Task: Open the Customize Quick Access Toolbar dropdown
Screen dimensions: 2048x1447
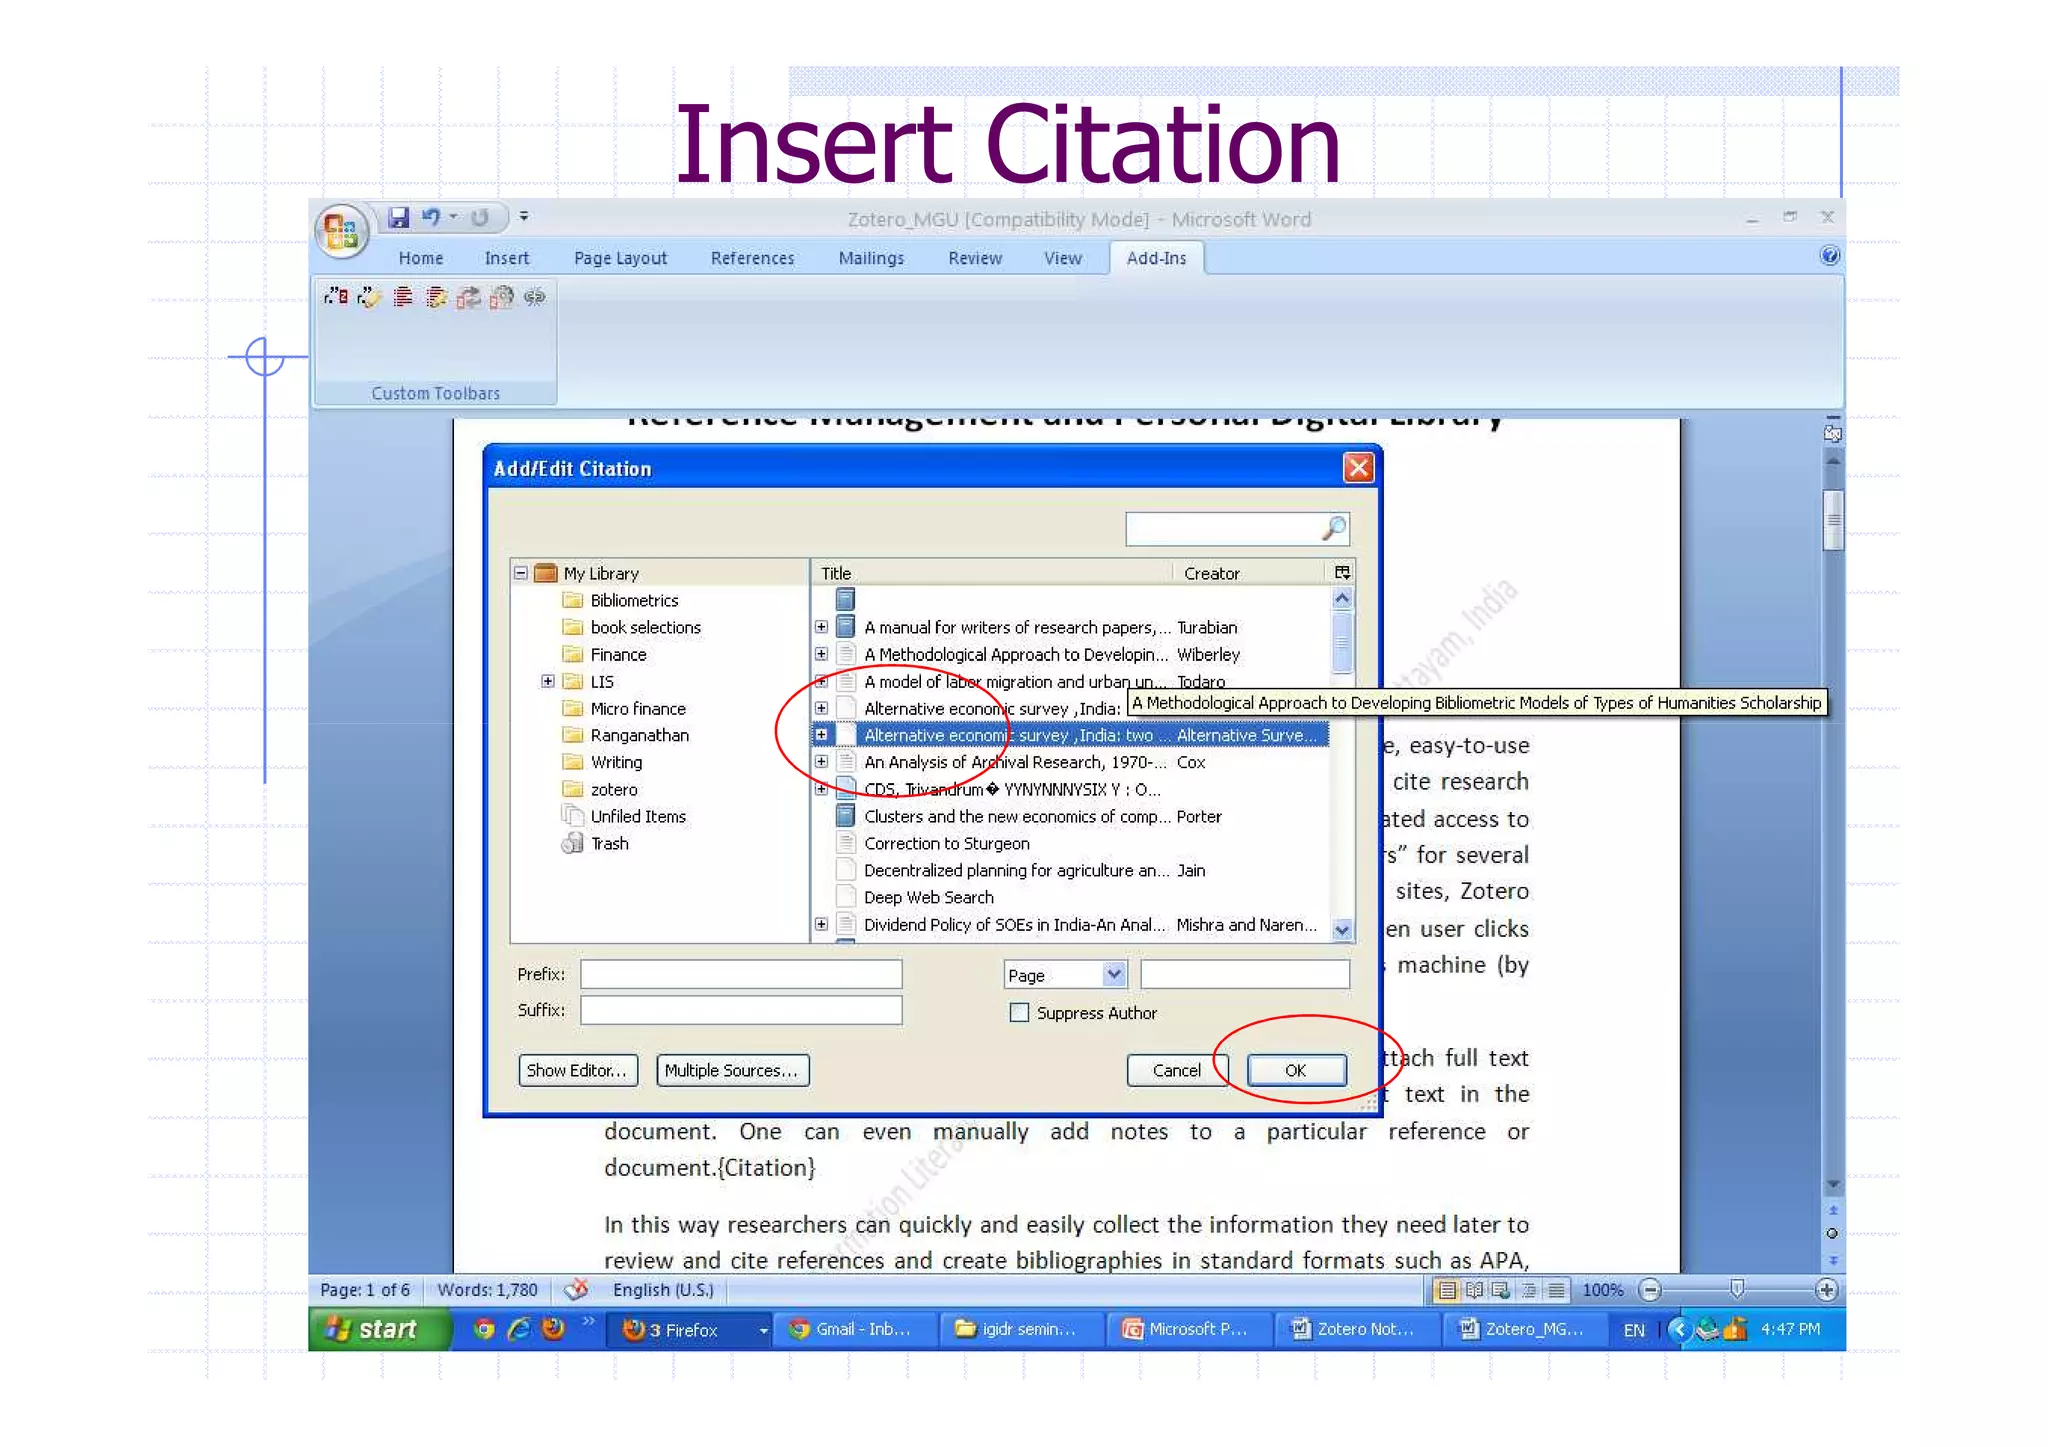Action: 524,217
